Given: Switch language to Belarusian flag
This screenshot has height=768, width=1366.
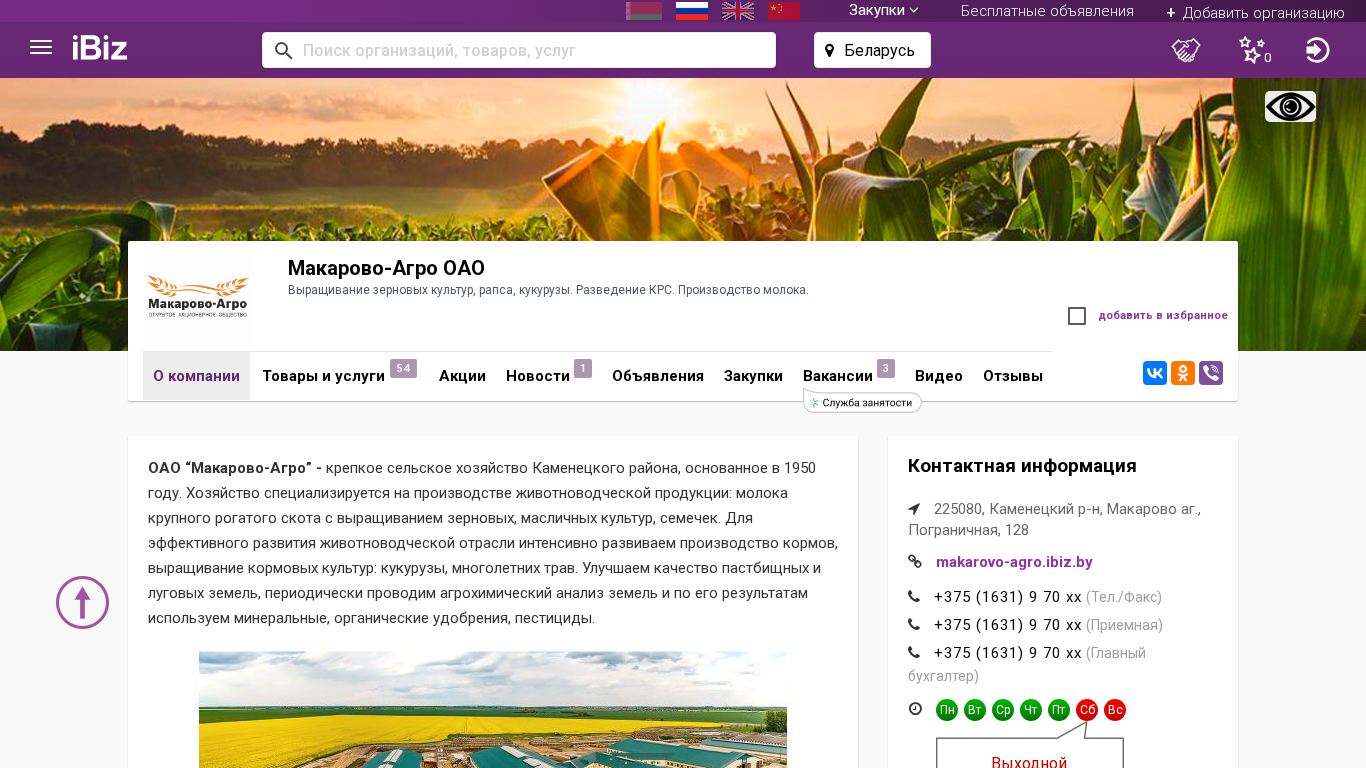Looking at the screenshot, I should 644,11.
